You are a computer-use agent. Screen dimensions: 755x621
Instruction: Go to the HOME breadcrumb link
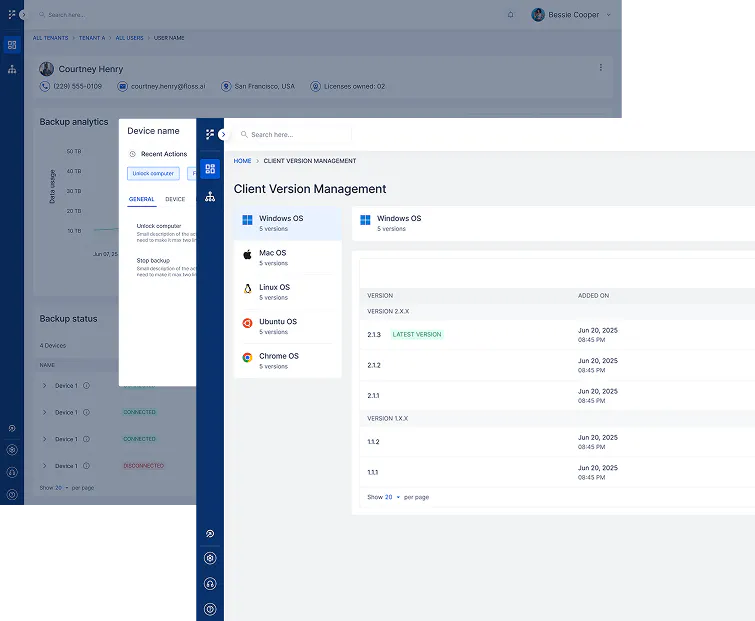pos(242,161)
